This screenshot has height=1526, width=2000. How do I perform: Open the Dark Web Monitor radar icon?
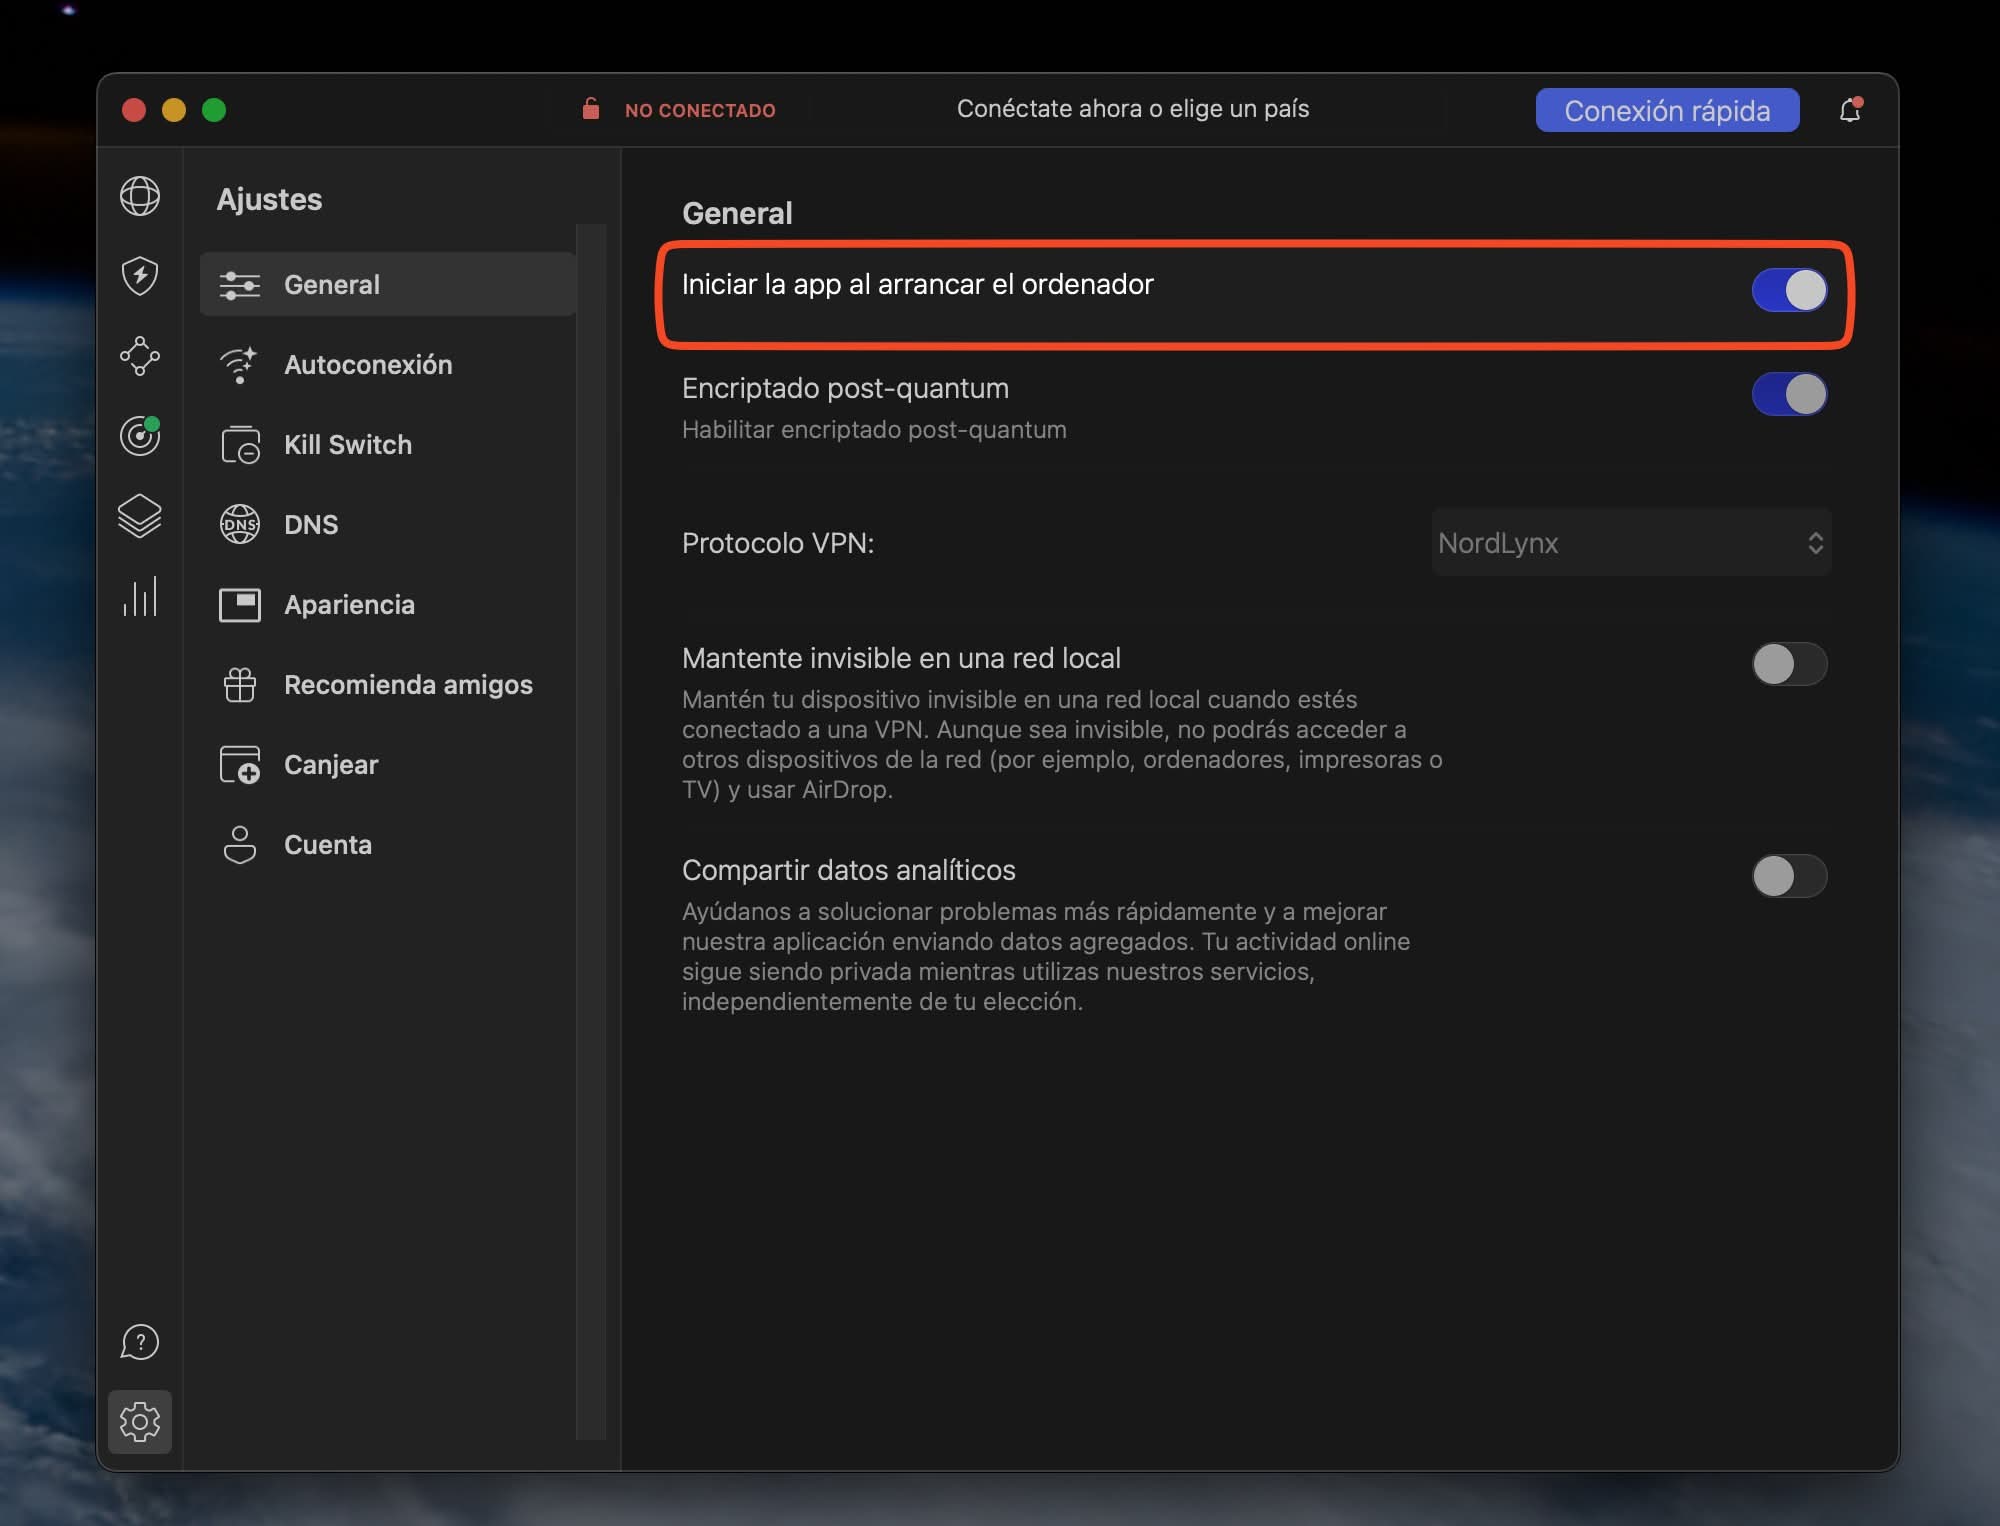tap(140, 436)
